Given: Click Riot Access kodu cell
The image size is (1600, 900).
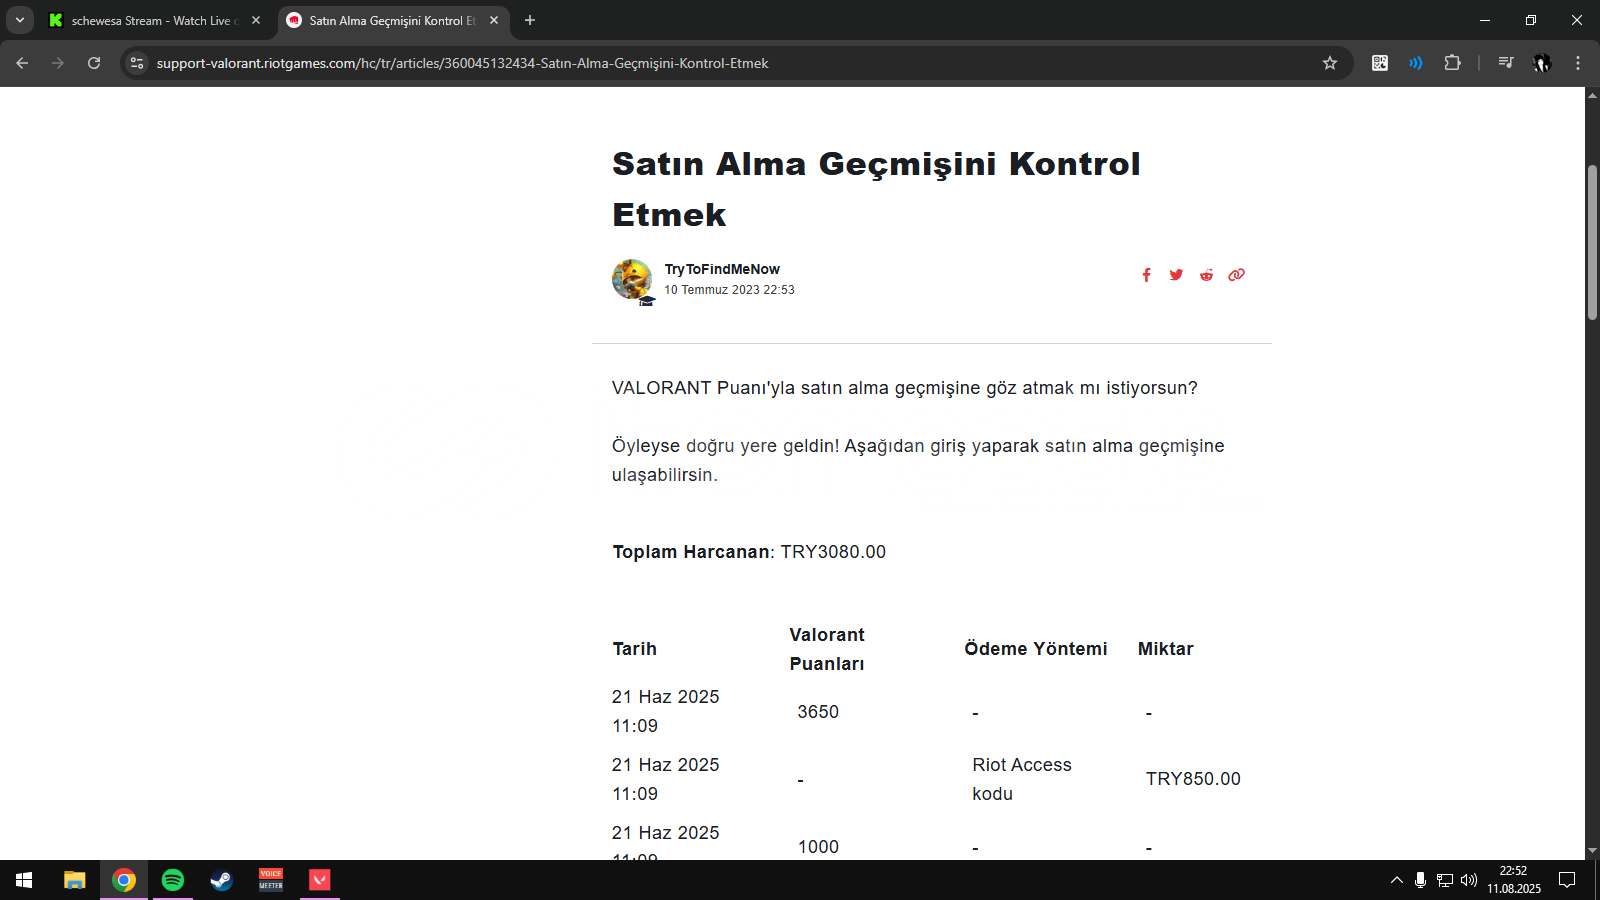Looking at the screenshot, I should point(1022,779).
